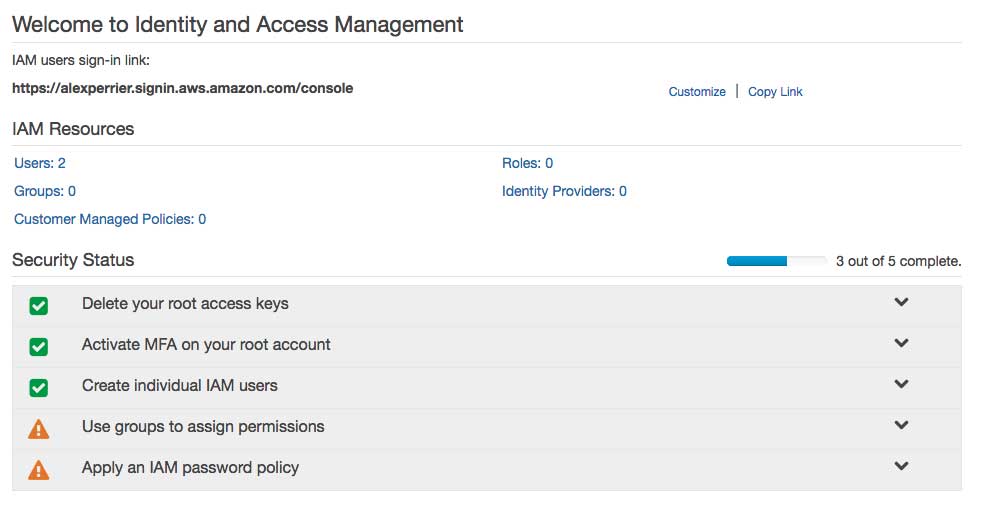Expand the Delete your root access keys chevron
Viewport: 981px width, 520px height.
pyautogui.click(x=901, y=302)
